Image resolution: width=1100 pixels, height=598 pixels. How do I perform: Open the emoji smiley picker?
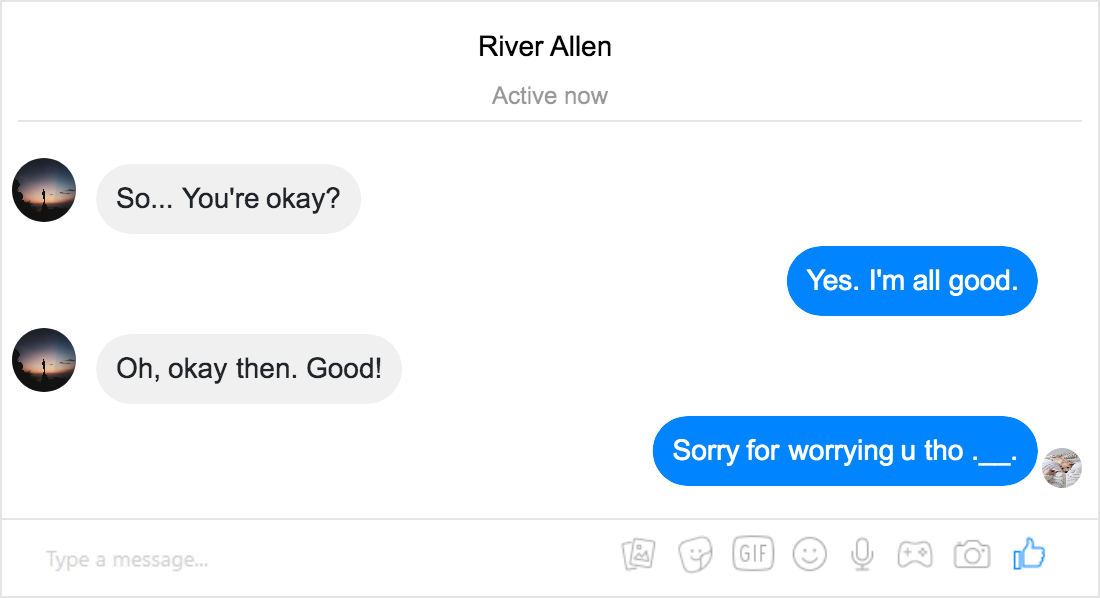click(810, 554)
